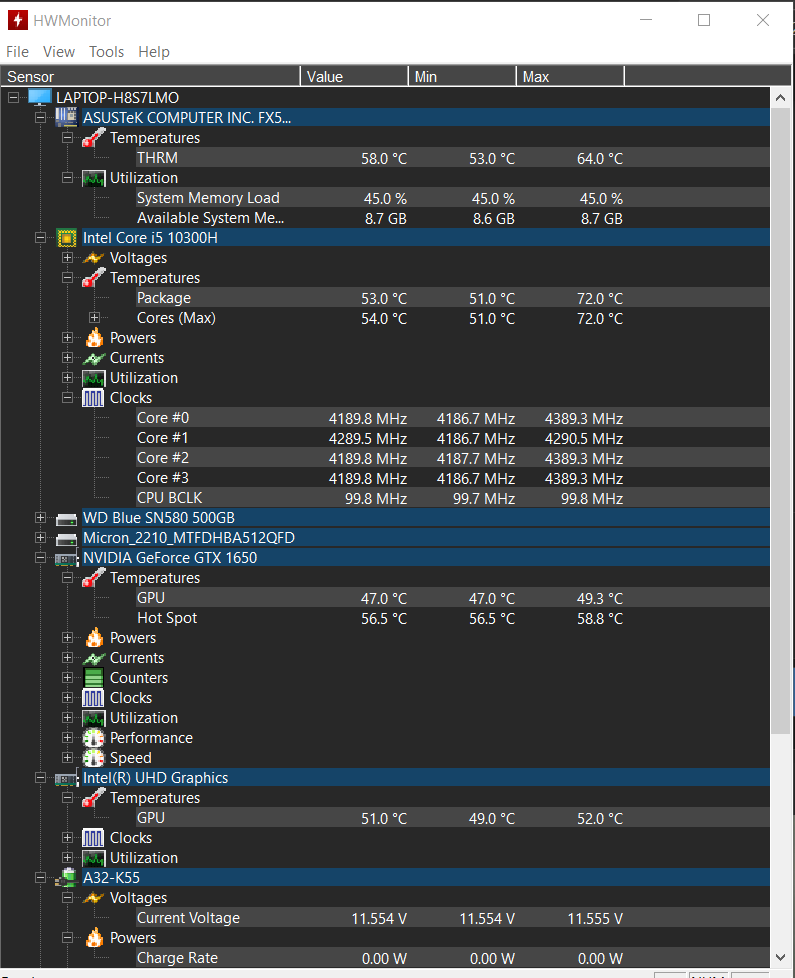The height and width of the screenshot is (978, 795).
Task: Expand the Cores (Max) temperature node
Action: pos(94,317)
